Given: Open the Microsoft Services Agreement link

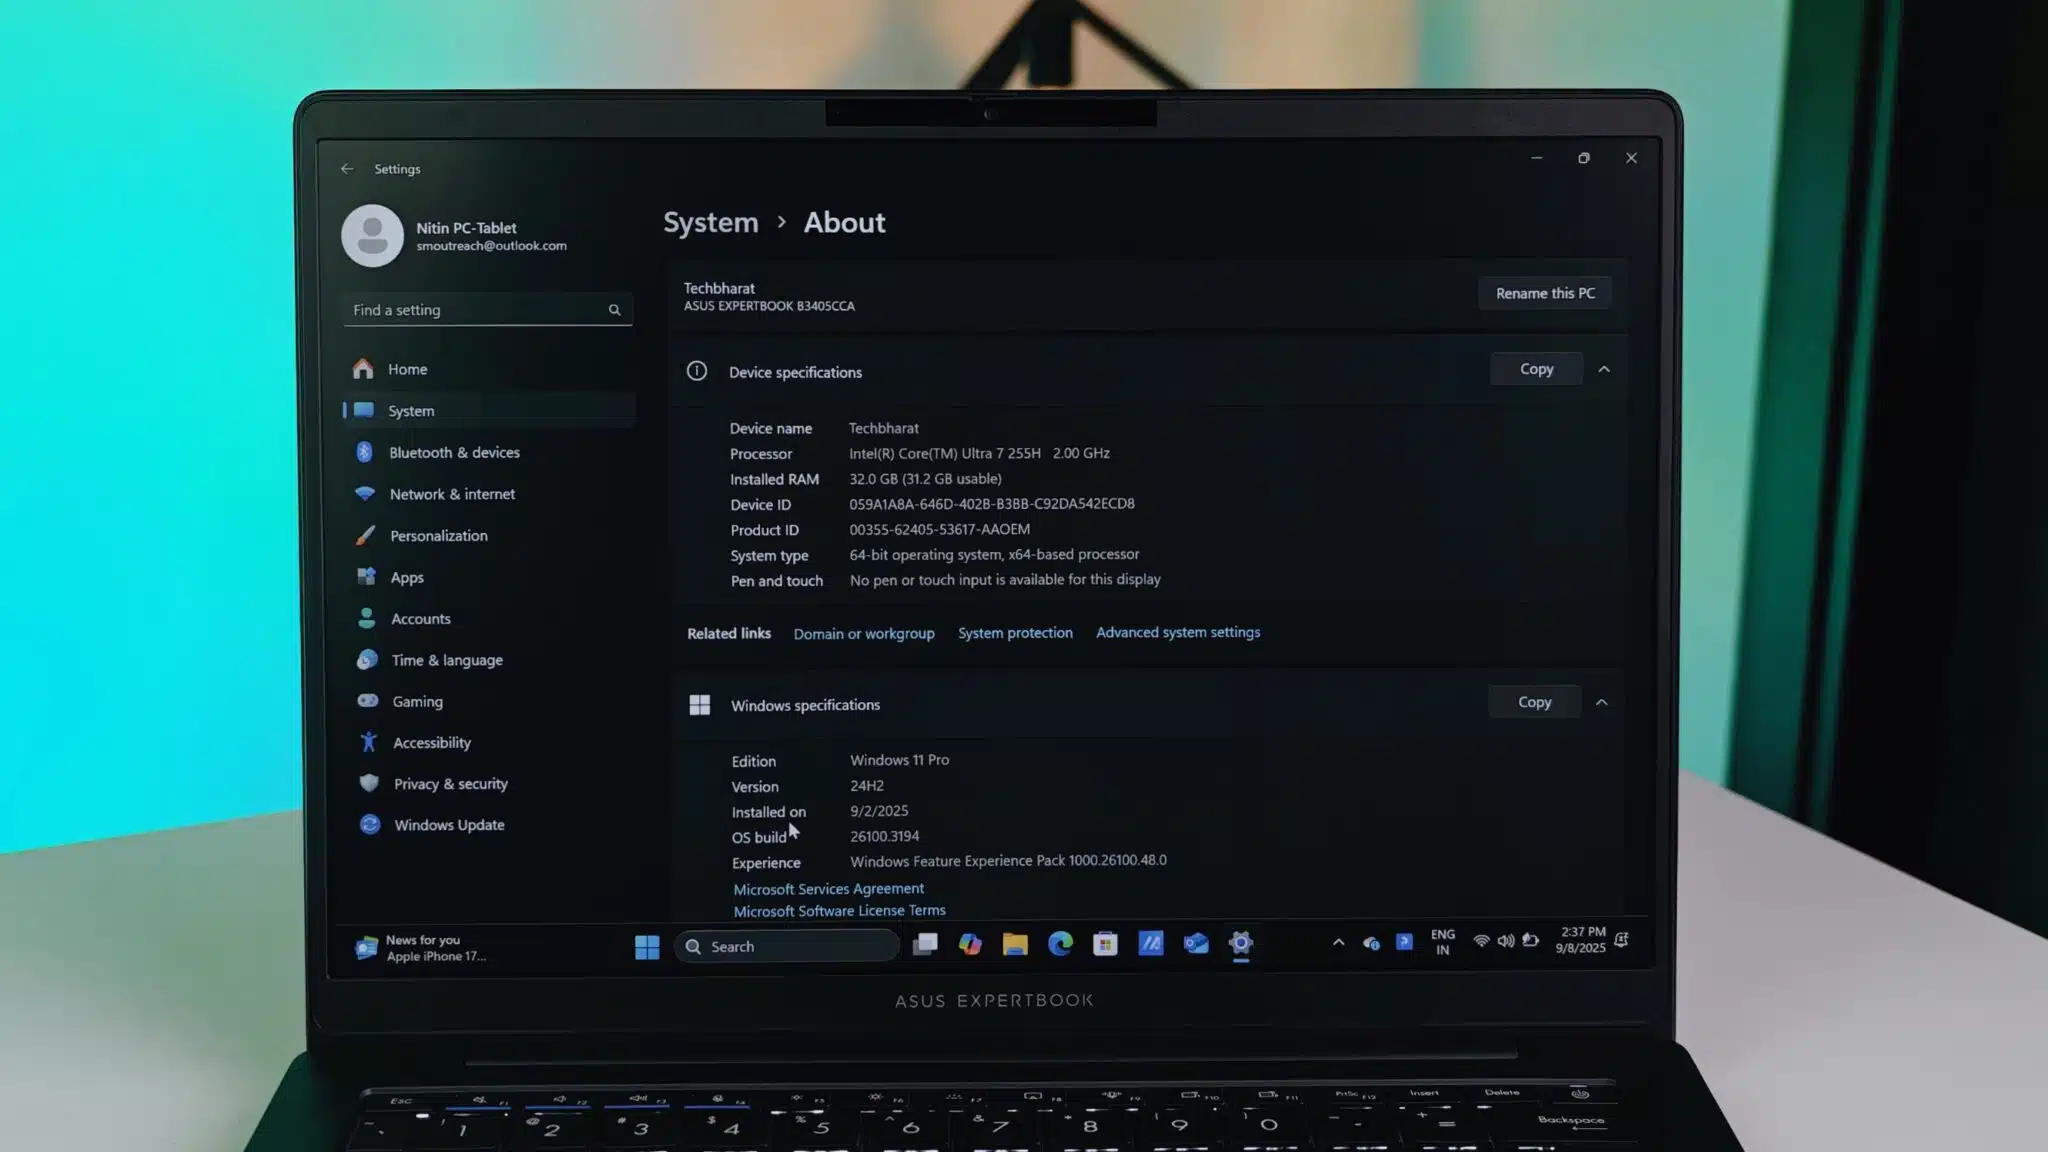Looking at the screenshot, I should click(x=828, y=888).
